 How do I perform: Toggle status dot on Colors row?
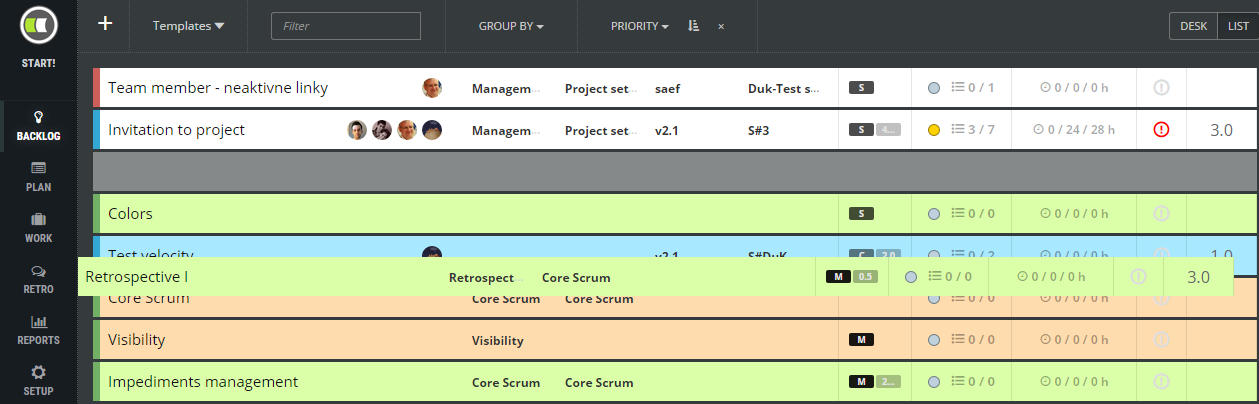tap(934, 214)
